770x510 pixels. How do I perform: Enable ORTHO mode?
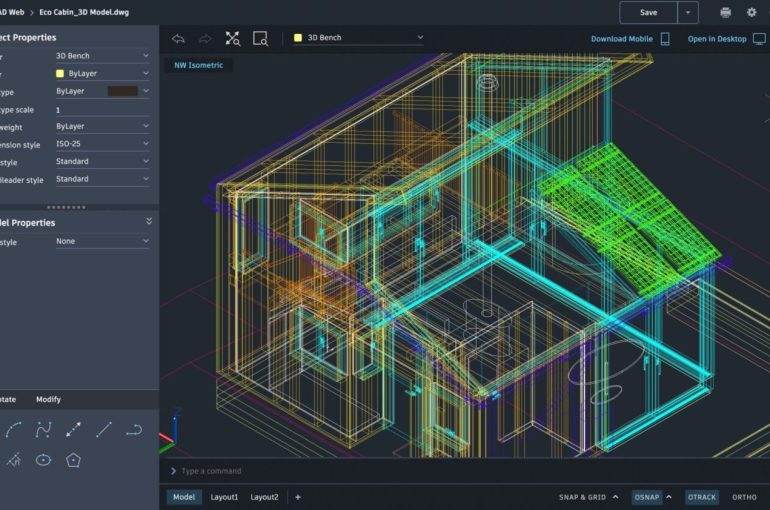[x=744, y=497]
